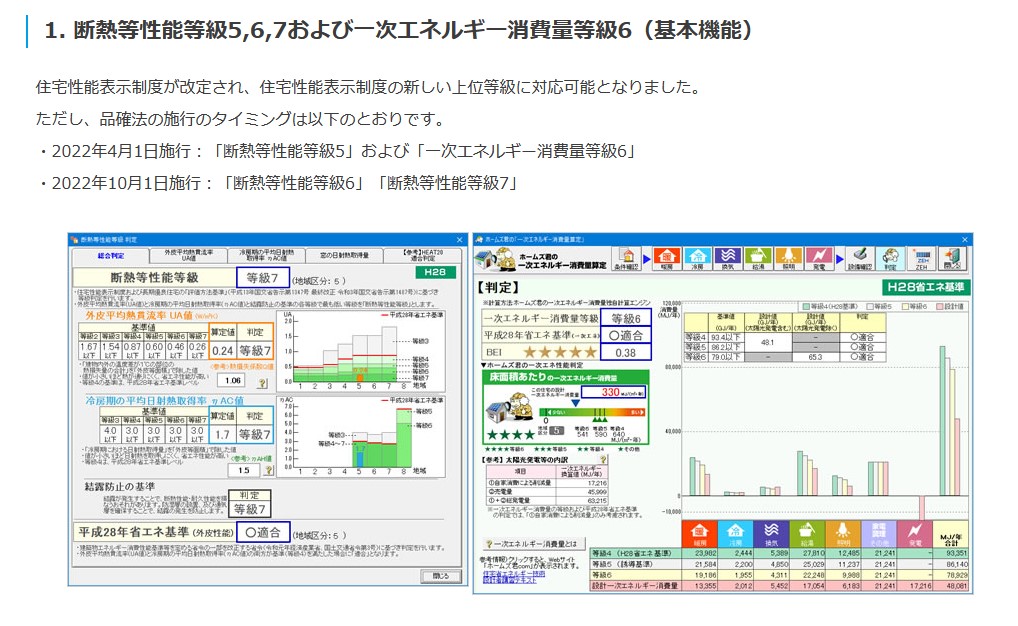Click the ホームズ君 mascot logo in energy window

pos(495,260)
